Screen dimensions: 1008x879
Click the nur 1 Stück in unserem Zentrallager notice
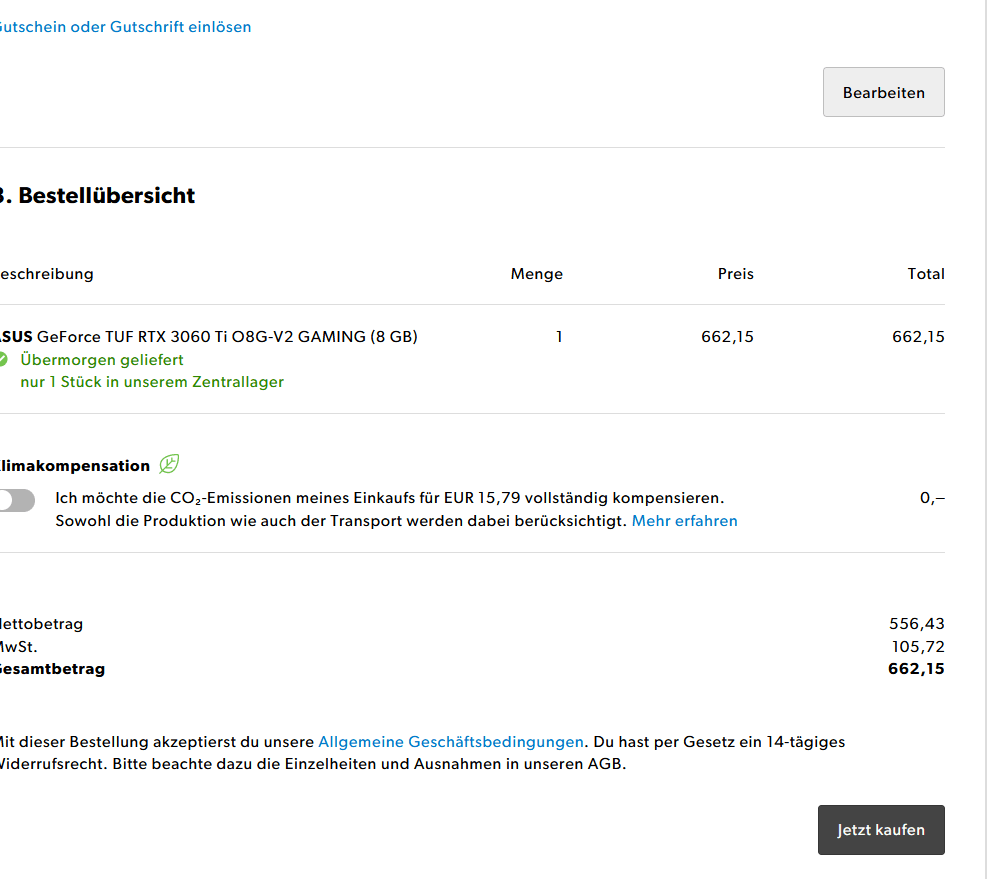tap(152, 382)
